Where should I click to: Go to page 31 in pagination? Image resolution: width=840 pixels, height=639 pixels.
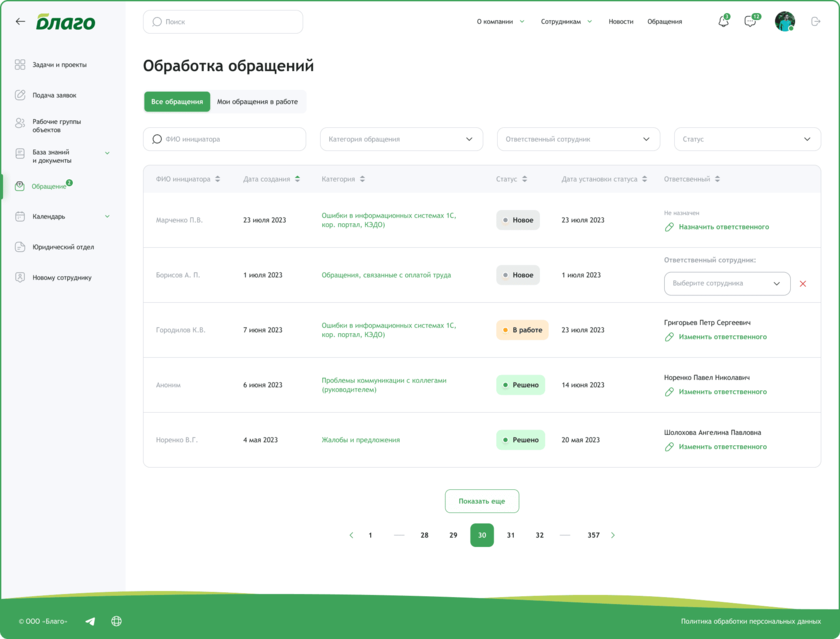[511, 536]
